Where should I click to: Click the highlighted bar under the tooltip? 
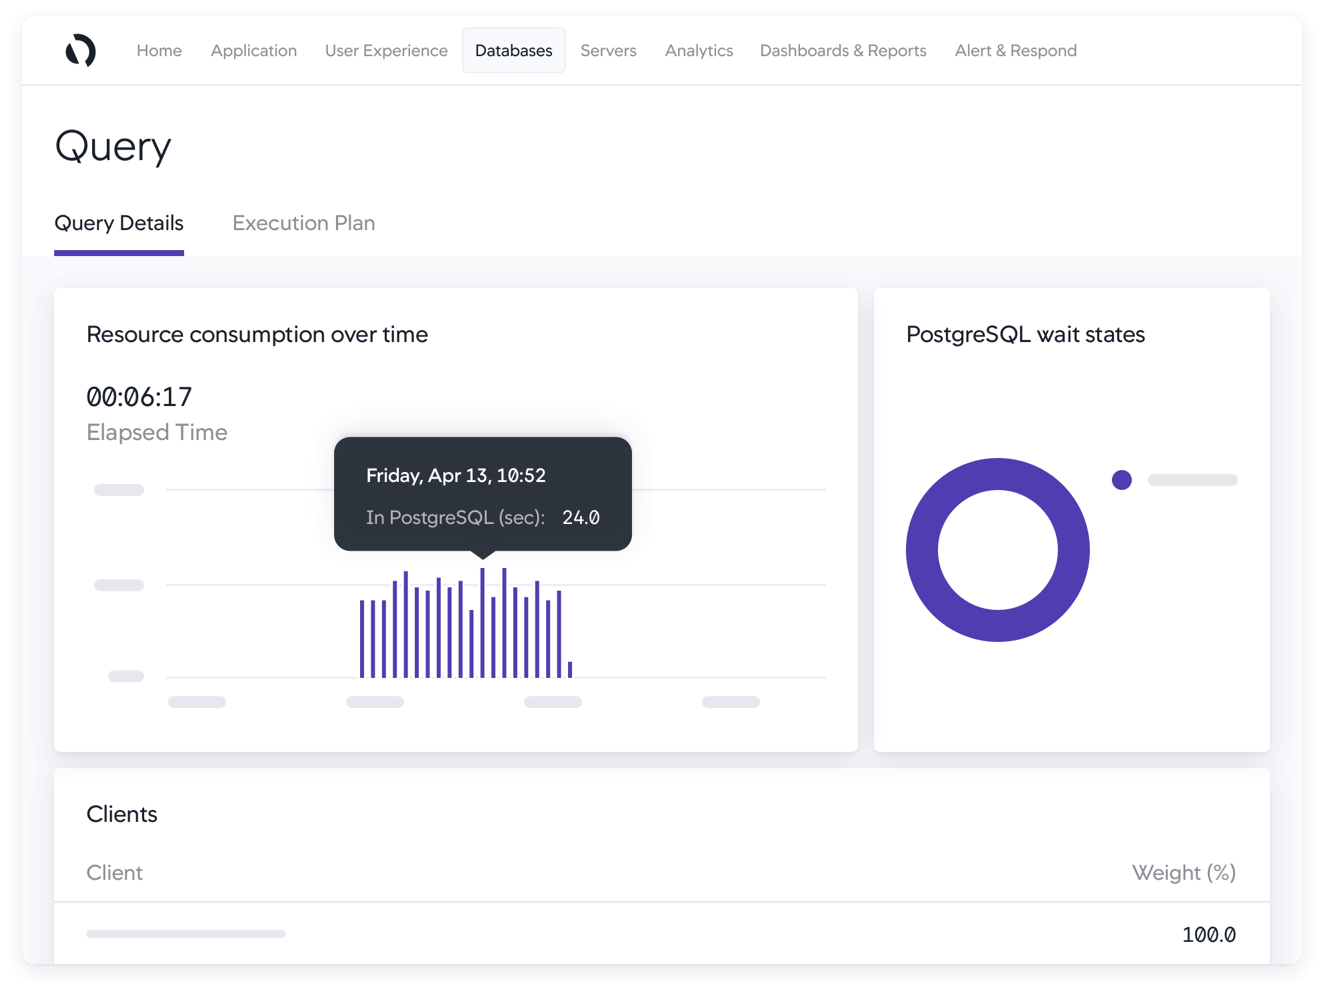482,623
